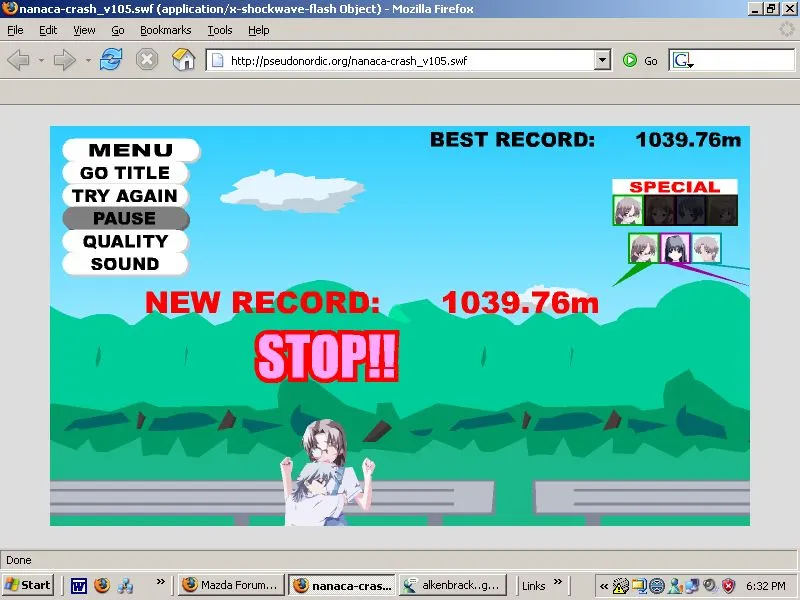Open the Bookmarks menu
Image resolution: width=800 pixels, height=600 pixels.
[x=165, y=30]
